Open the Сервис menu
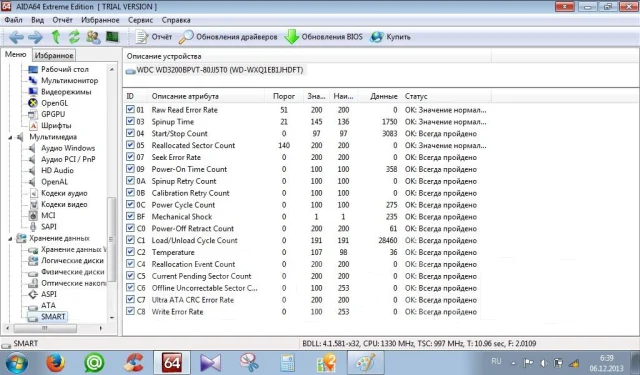Screen dimensions: 640x375 [x=140, y=20]
